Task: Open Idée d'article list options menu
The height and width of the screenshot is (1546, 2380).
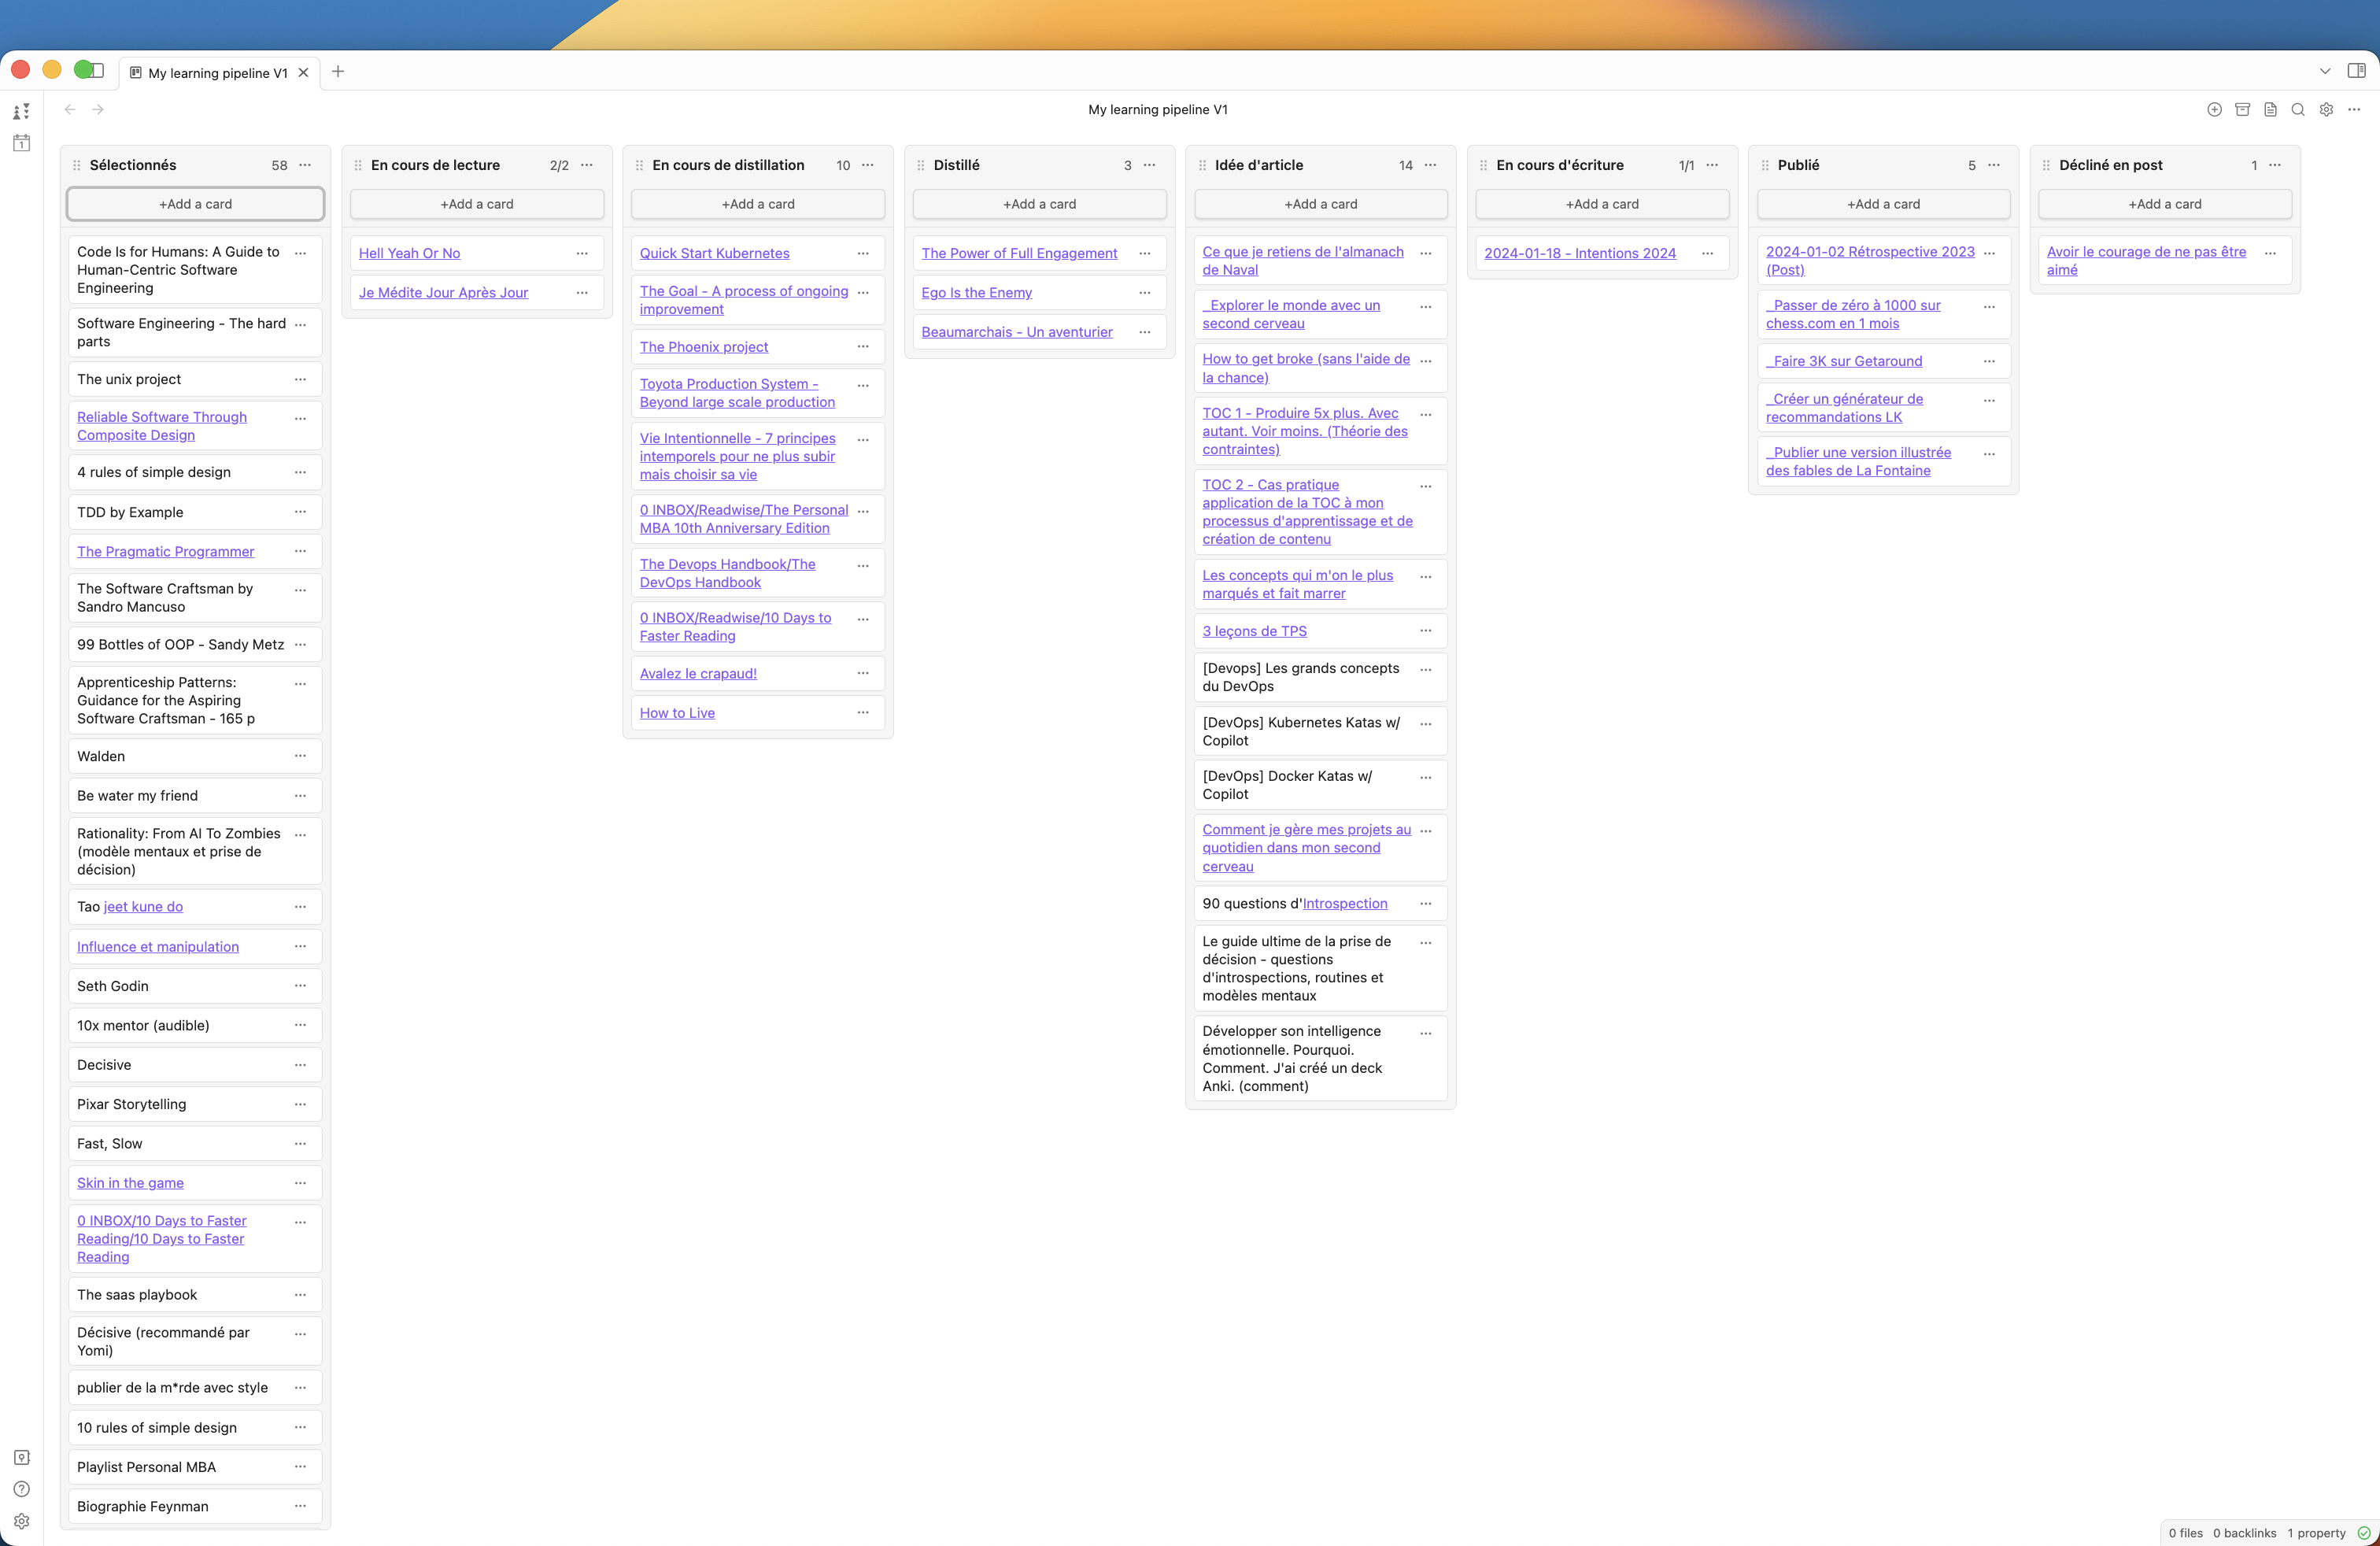Action: click(x=1431, y=165)
